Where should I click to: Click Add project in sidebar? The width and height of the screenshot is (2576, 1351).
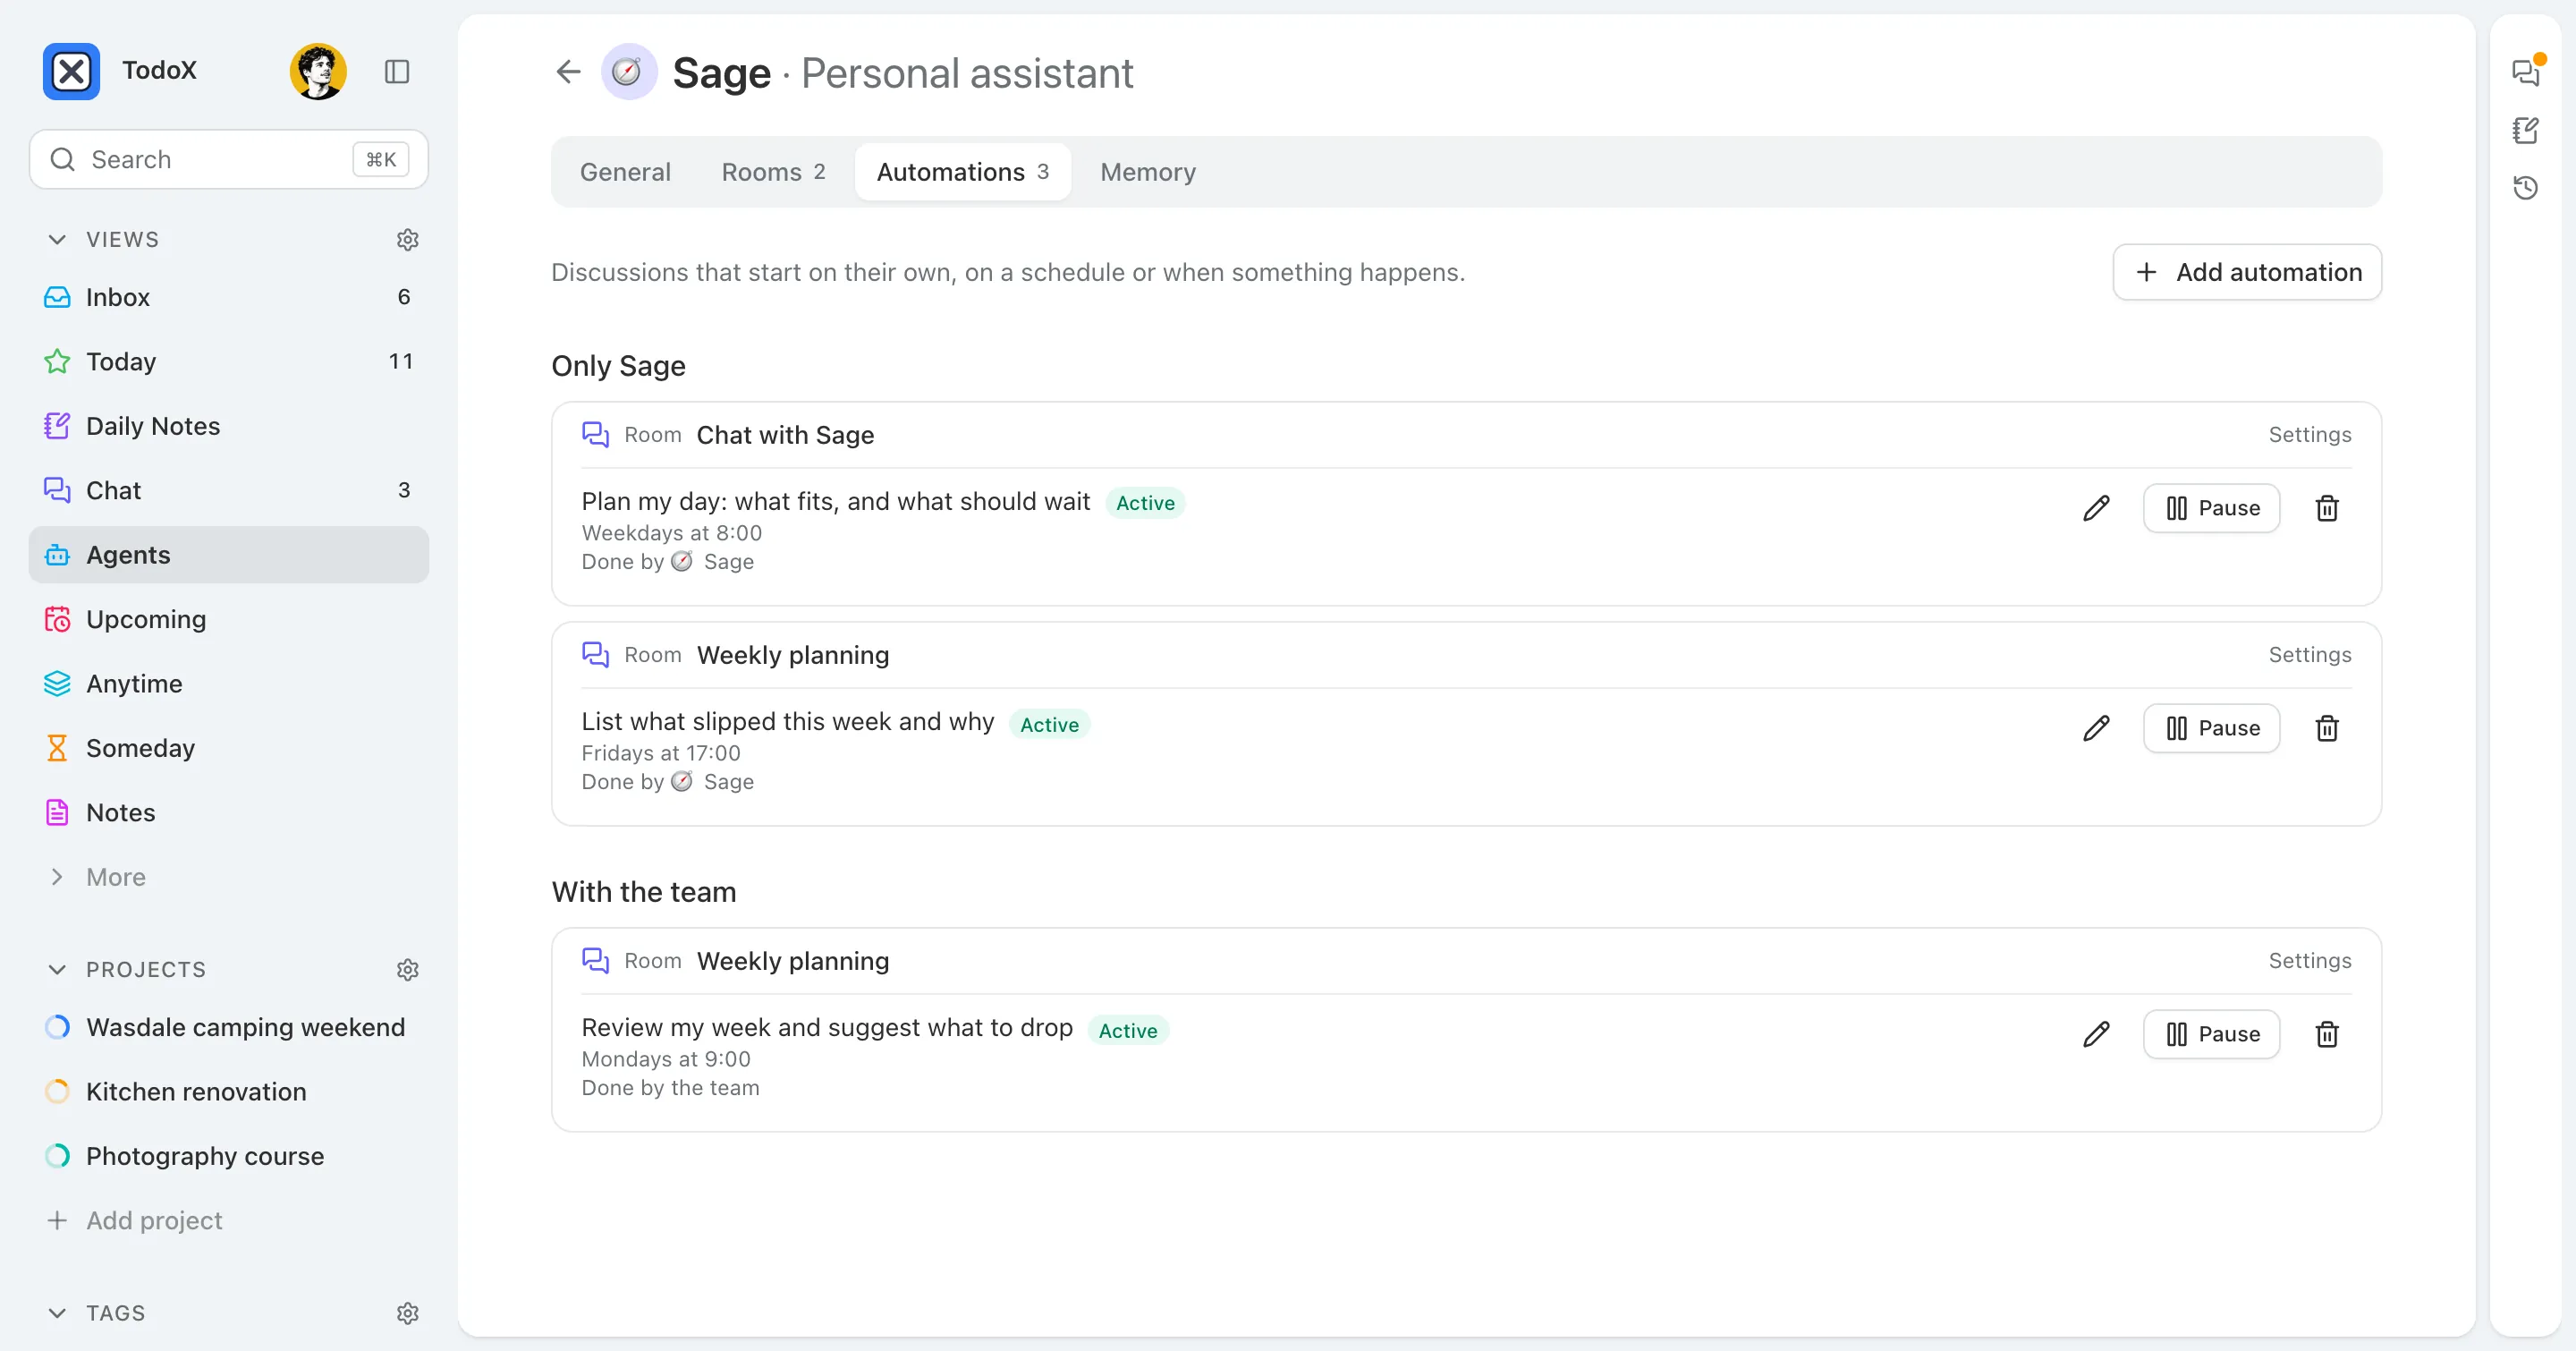(x=229, y=1221)
